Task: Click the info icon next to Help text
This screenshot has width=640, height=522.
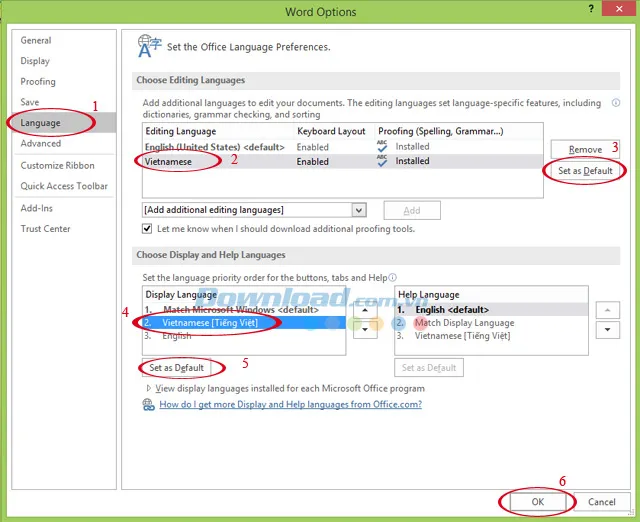Action: (x=393, y=278)
